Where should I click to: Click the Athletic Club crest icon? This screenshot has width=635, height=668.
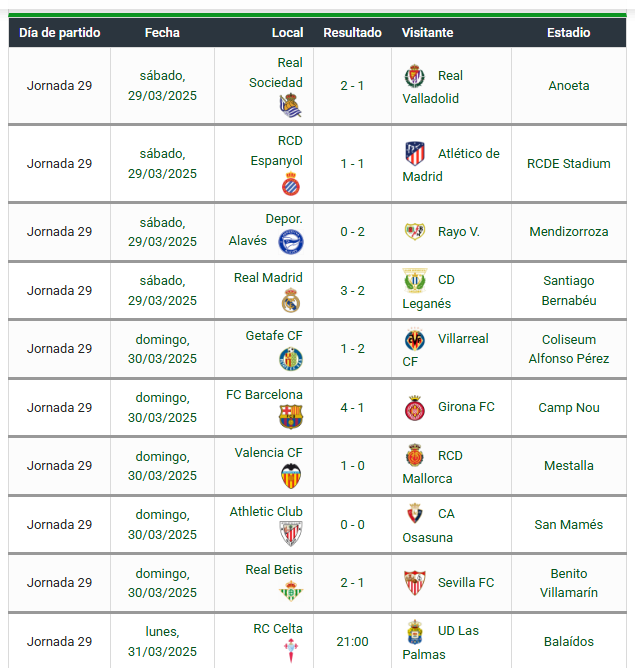(291, 533)
